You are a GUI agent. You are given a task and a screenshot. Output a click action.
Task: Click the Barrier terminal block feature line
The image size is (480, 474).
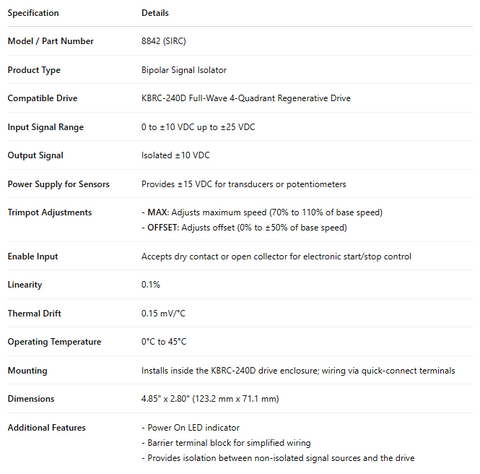coord(226,443)
